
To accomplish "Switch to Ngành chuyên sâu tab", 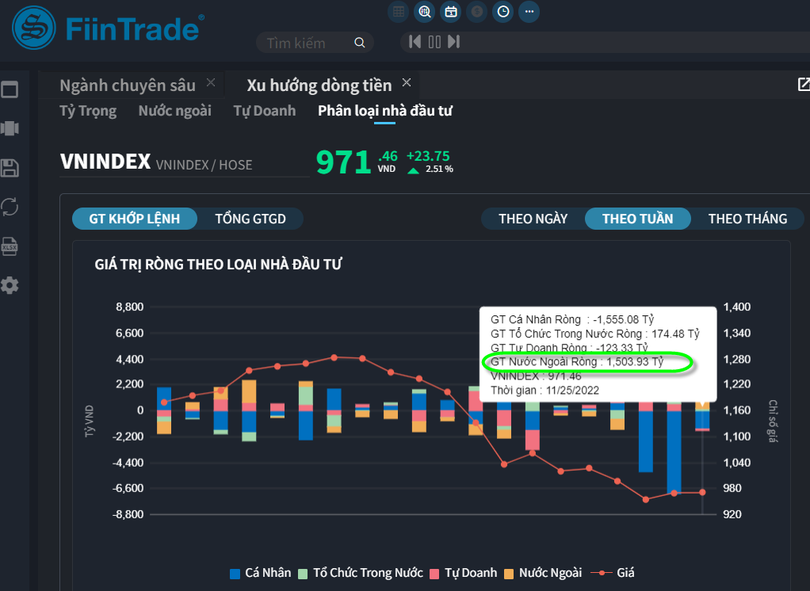I will [x=127, y=85].
